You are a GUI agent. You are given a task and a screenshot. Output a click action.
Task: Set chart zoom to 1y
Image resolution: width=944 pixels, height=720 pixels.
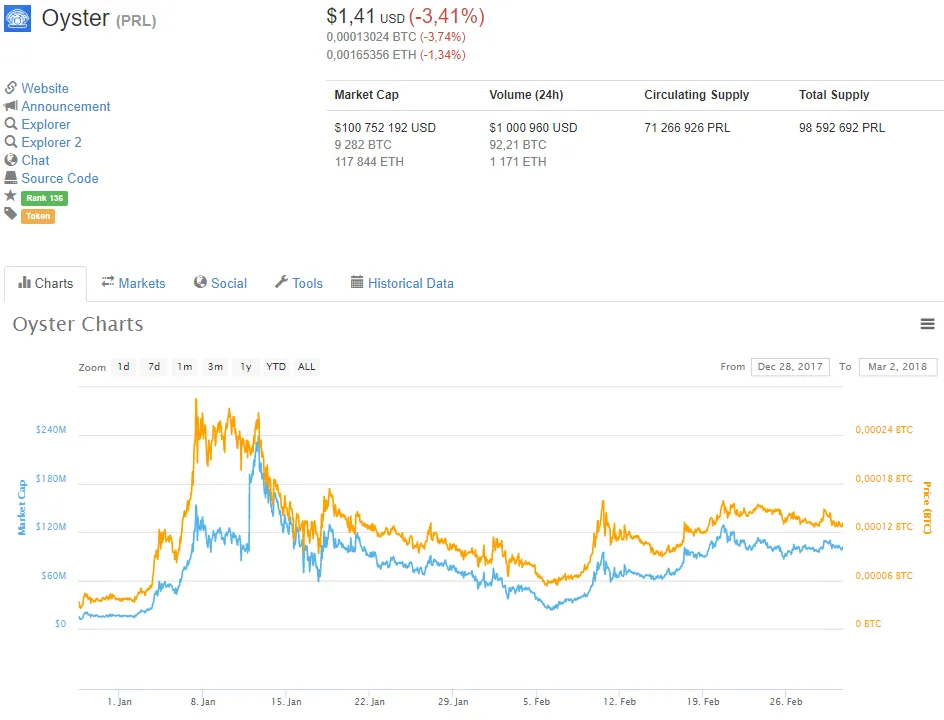pos(246,367)
